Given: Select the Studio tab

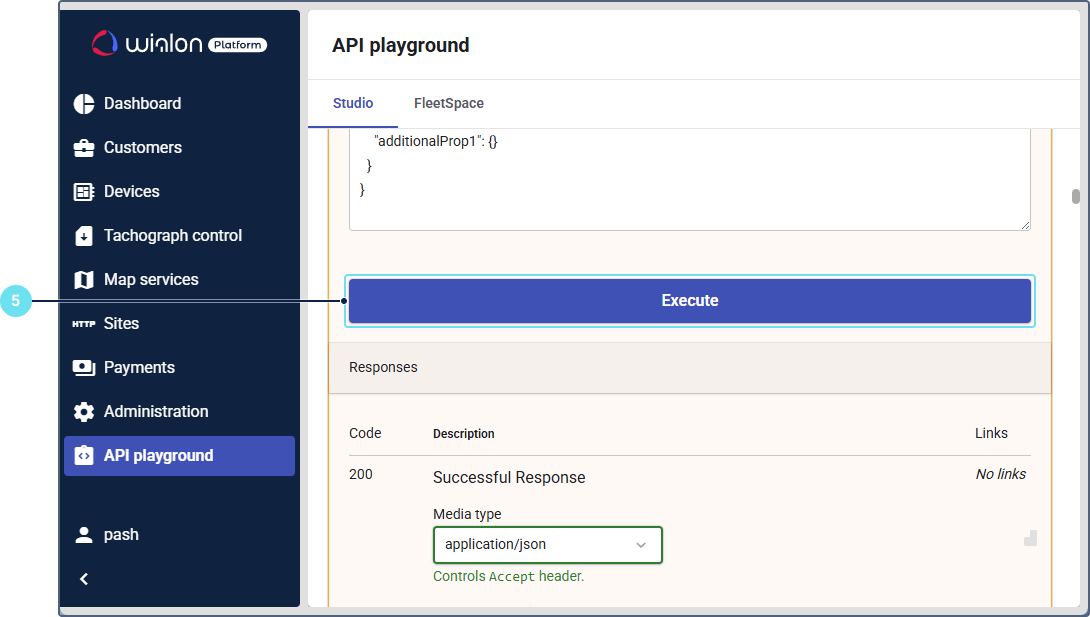Looking at the screenshot, I should pos(353,104).
